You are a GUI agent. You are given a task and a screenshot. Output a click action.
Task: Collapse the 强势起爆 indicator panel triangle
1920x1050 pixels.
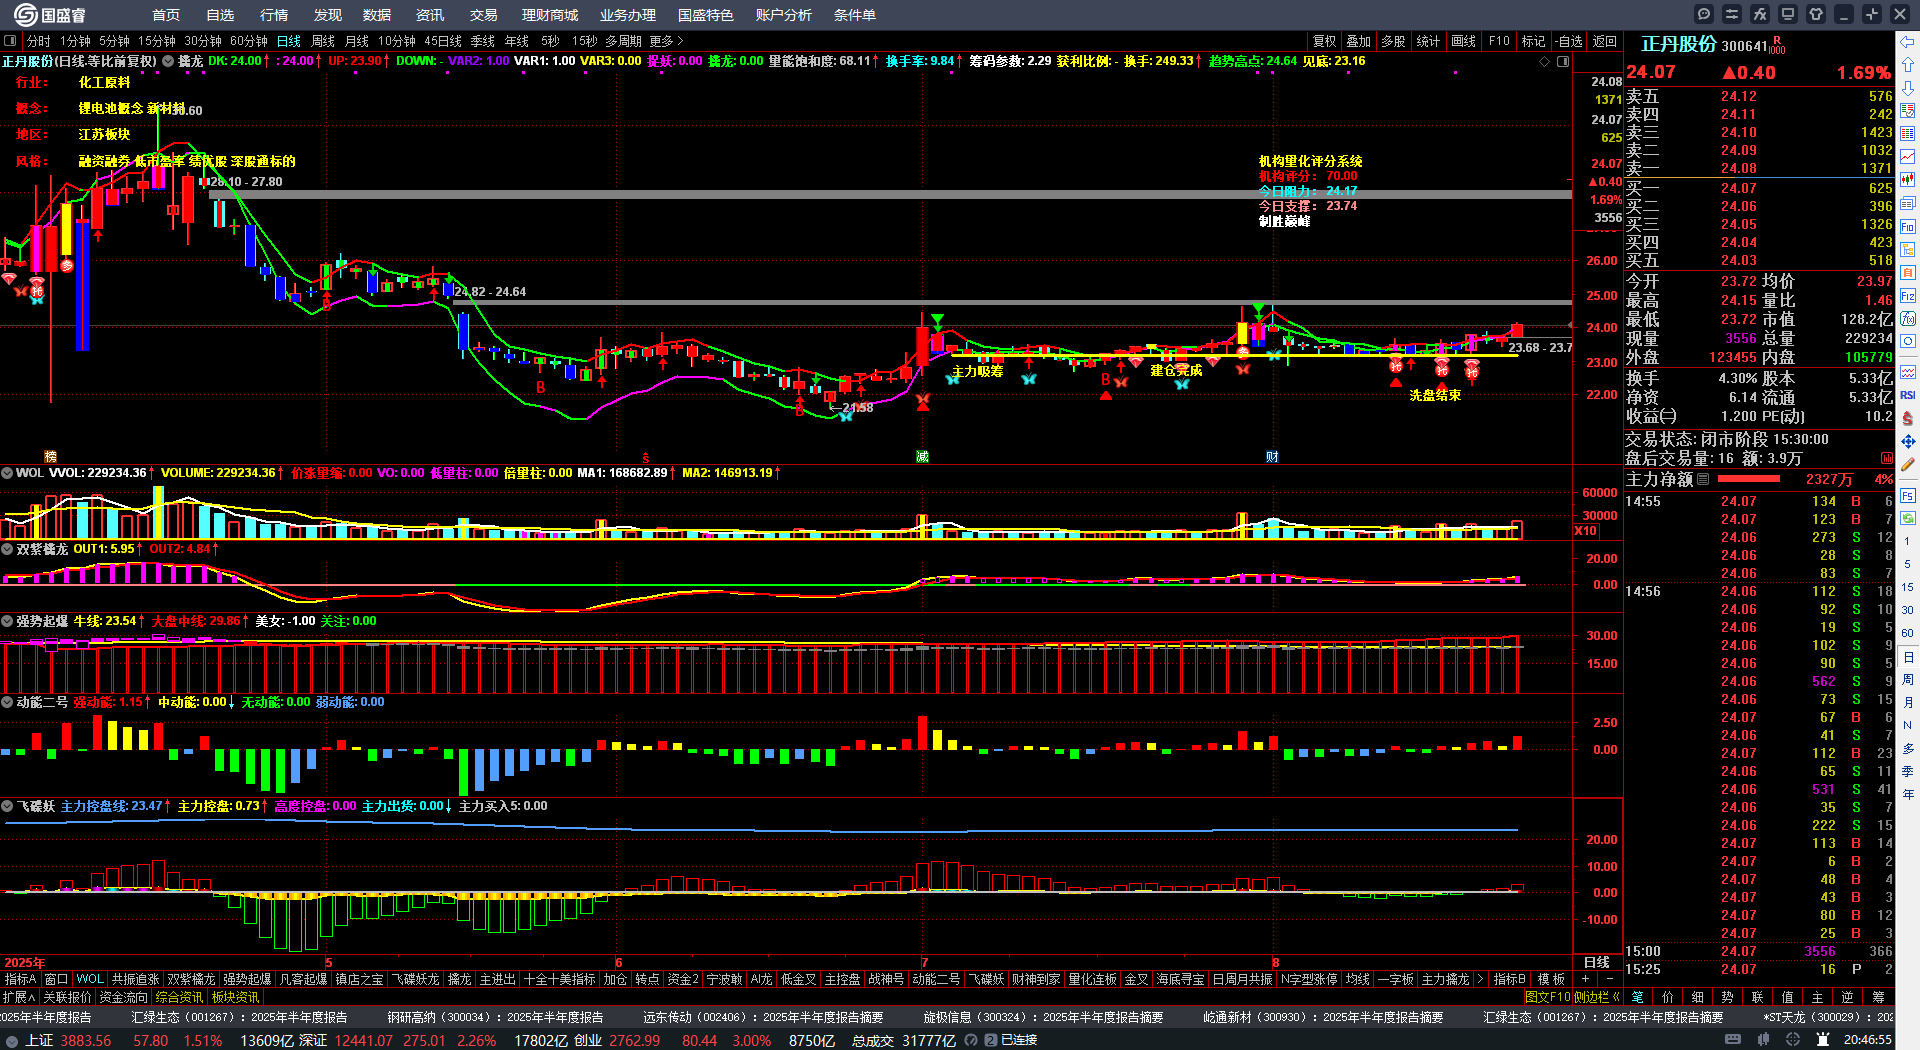(7, 621)
